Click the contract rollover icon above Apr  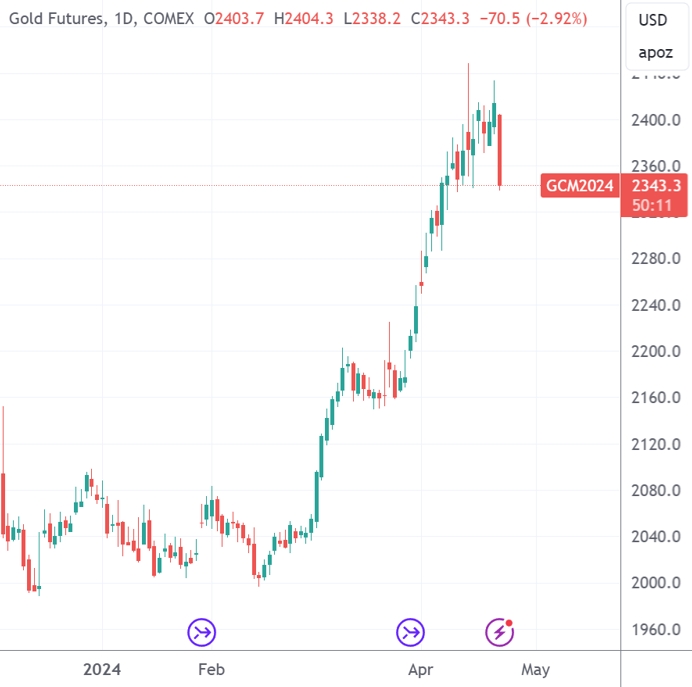pyautogui.click(x=410, y=632)
